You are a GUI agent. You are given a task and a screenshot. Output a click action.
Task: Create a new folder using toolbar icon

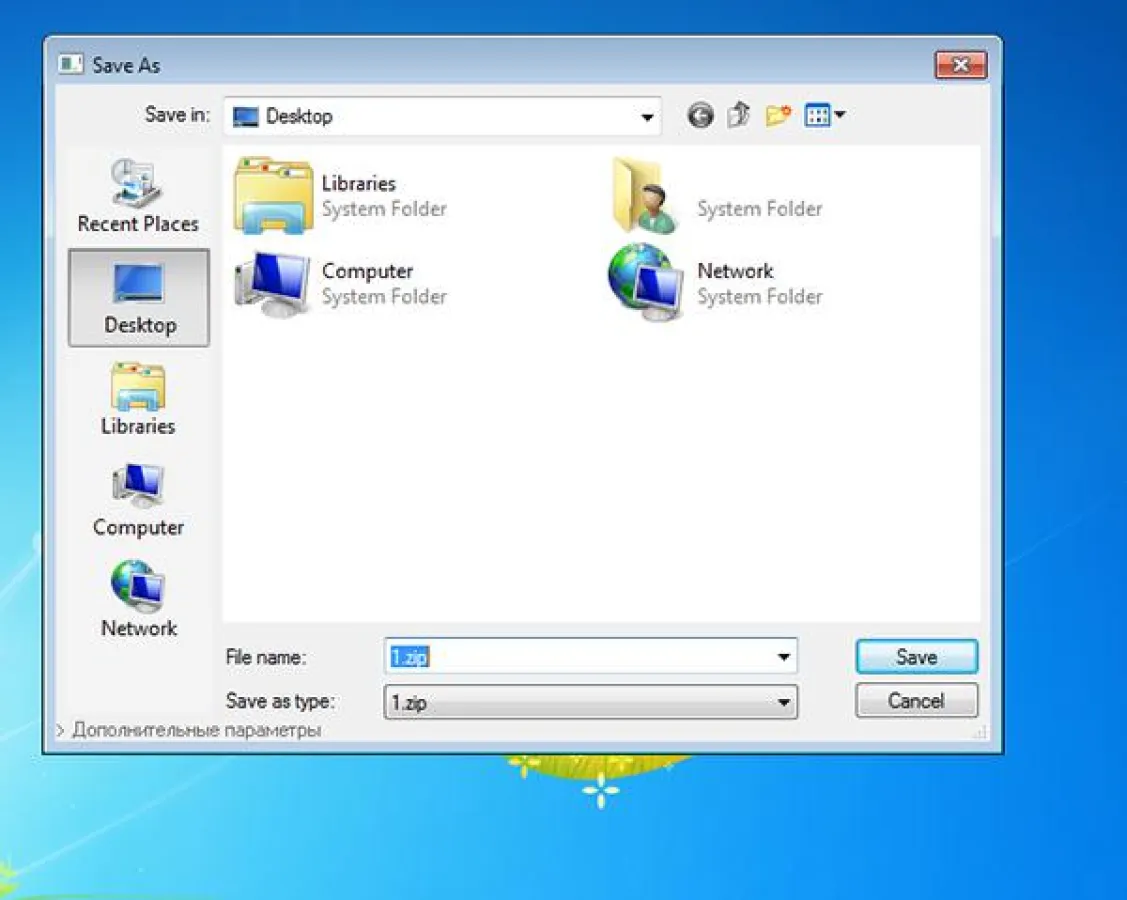pos(778,116)
